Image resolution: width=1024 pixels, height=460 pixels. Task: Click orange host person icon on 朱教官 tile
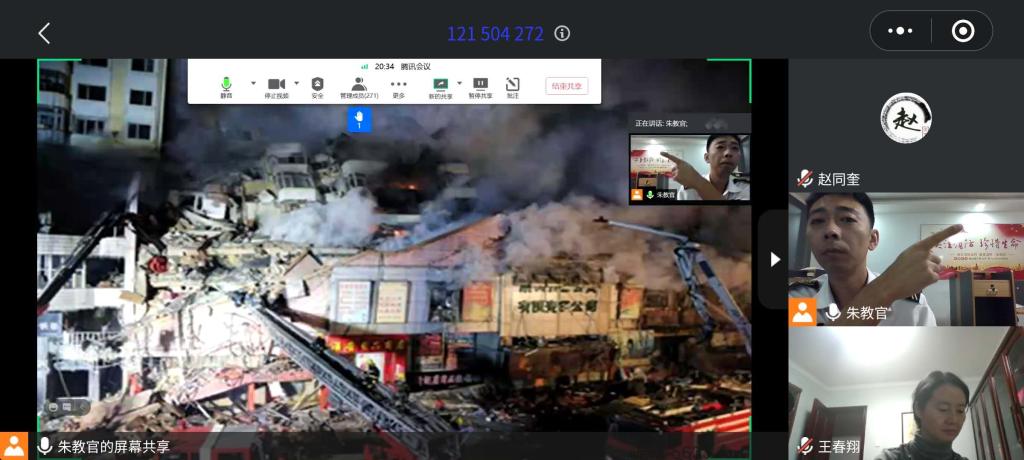click(803, 312)
